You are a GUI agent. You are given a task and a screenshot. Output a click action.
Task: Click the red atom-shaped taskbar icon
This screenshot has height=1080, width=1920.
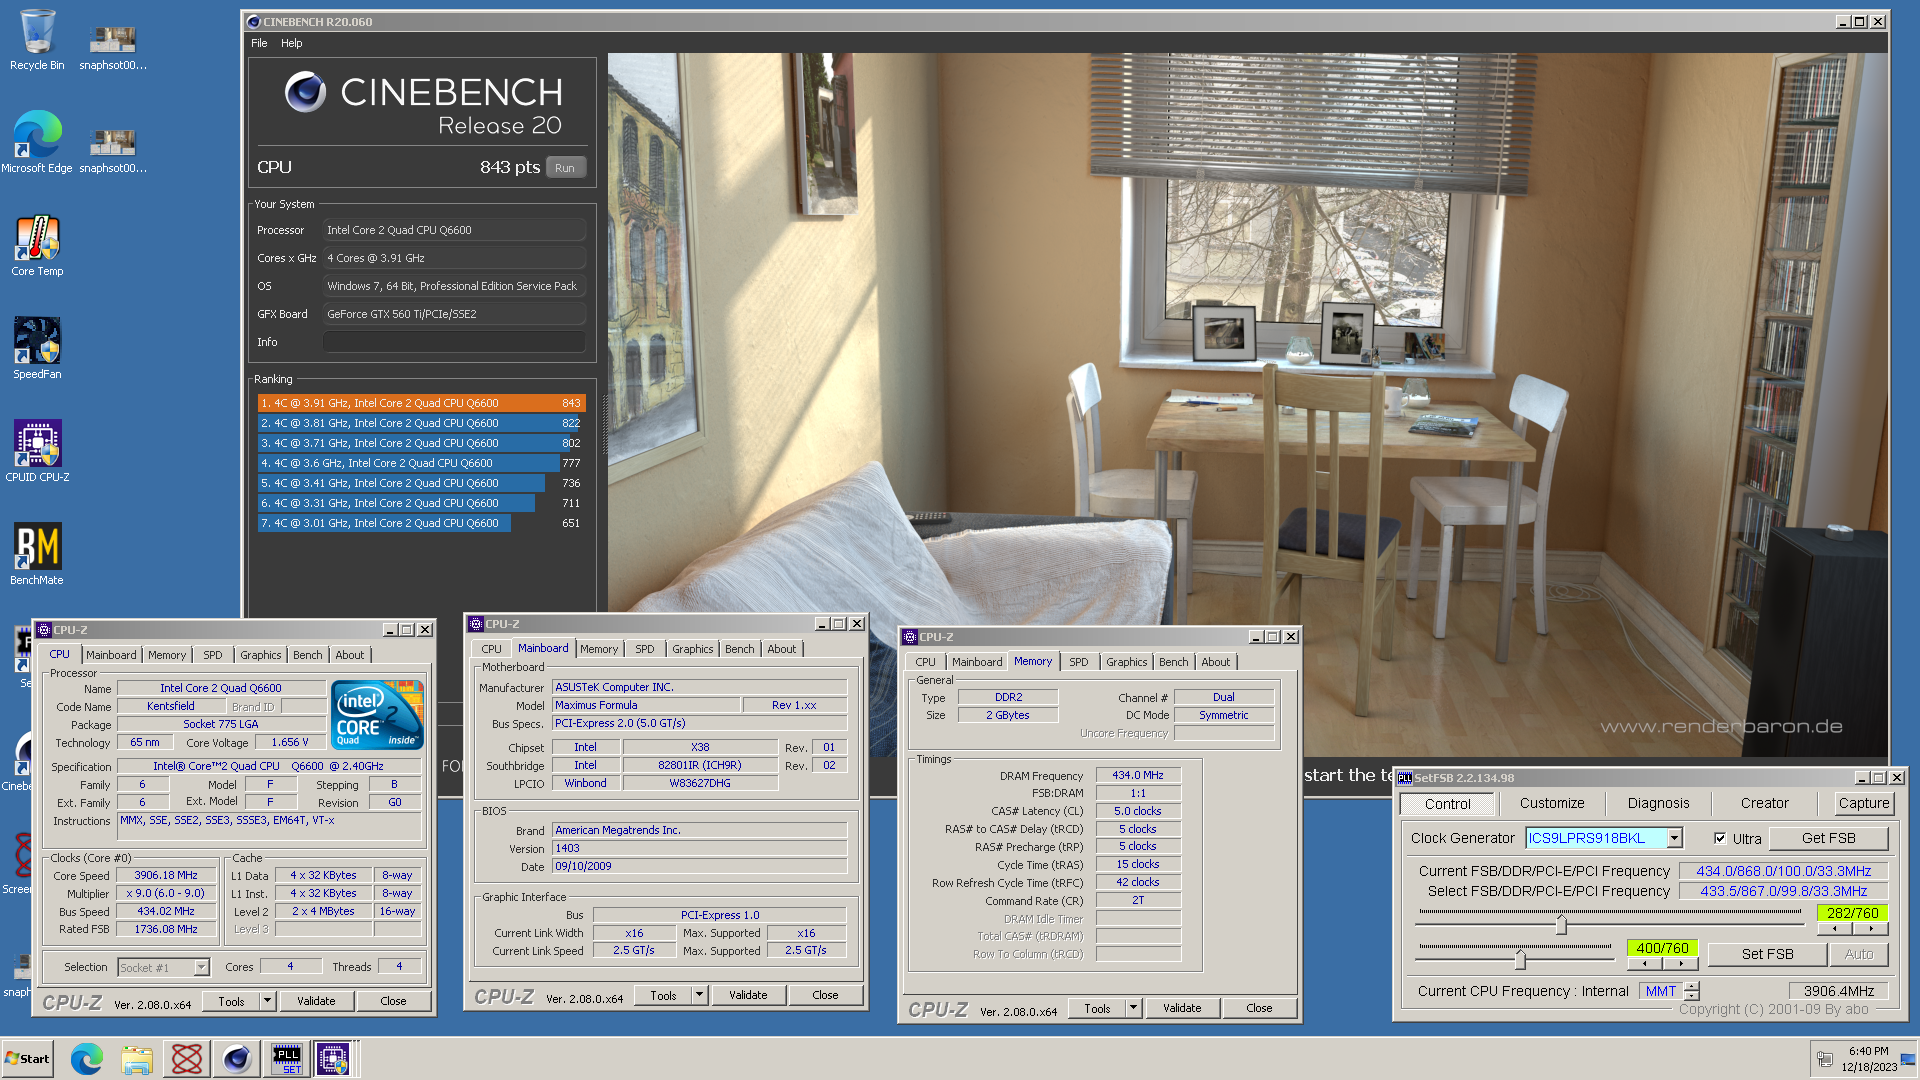coord(187,1059)
